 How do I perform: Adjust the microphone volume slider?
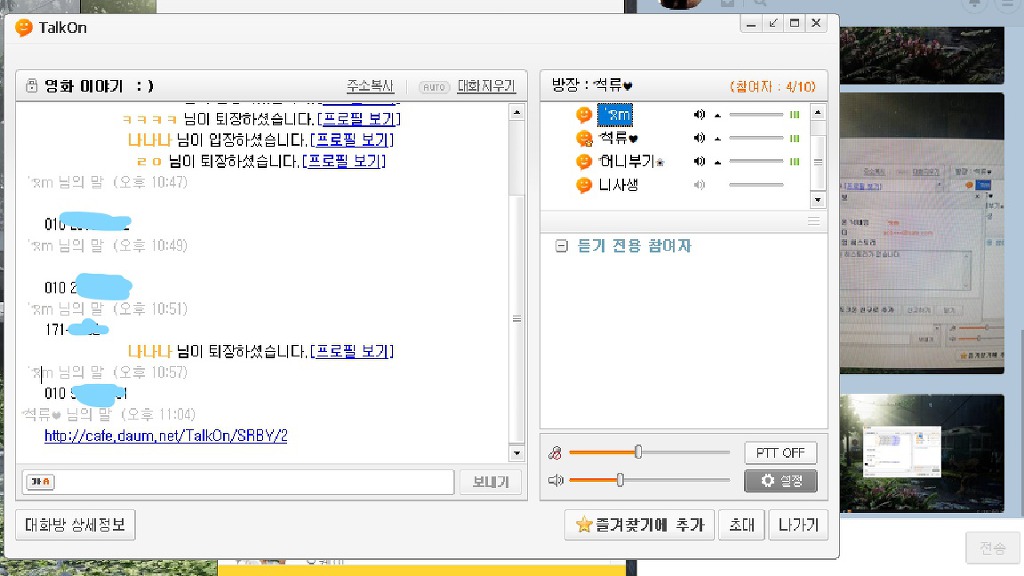pos(649,452)
